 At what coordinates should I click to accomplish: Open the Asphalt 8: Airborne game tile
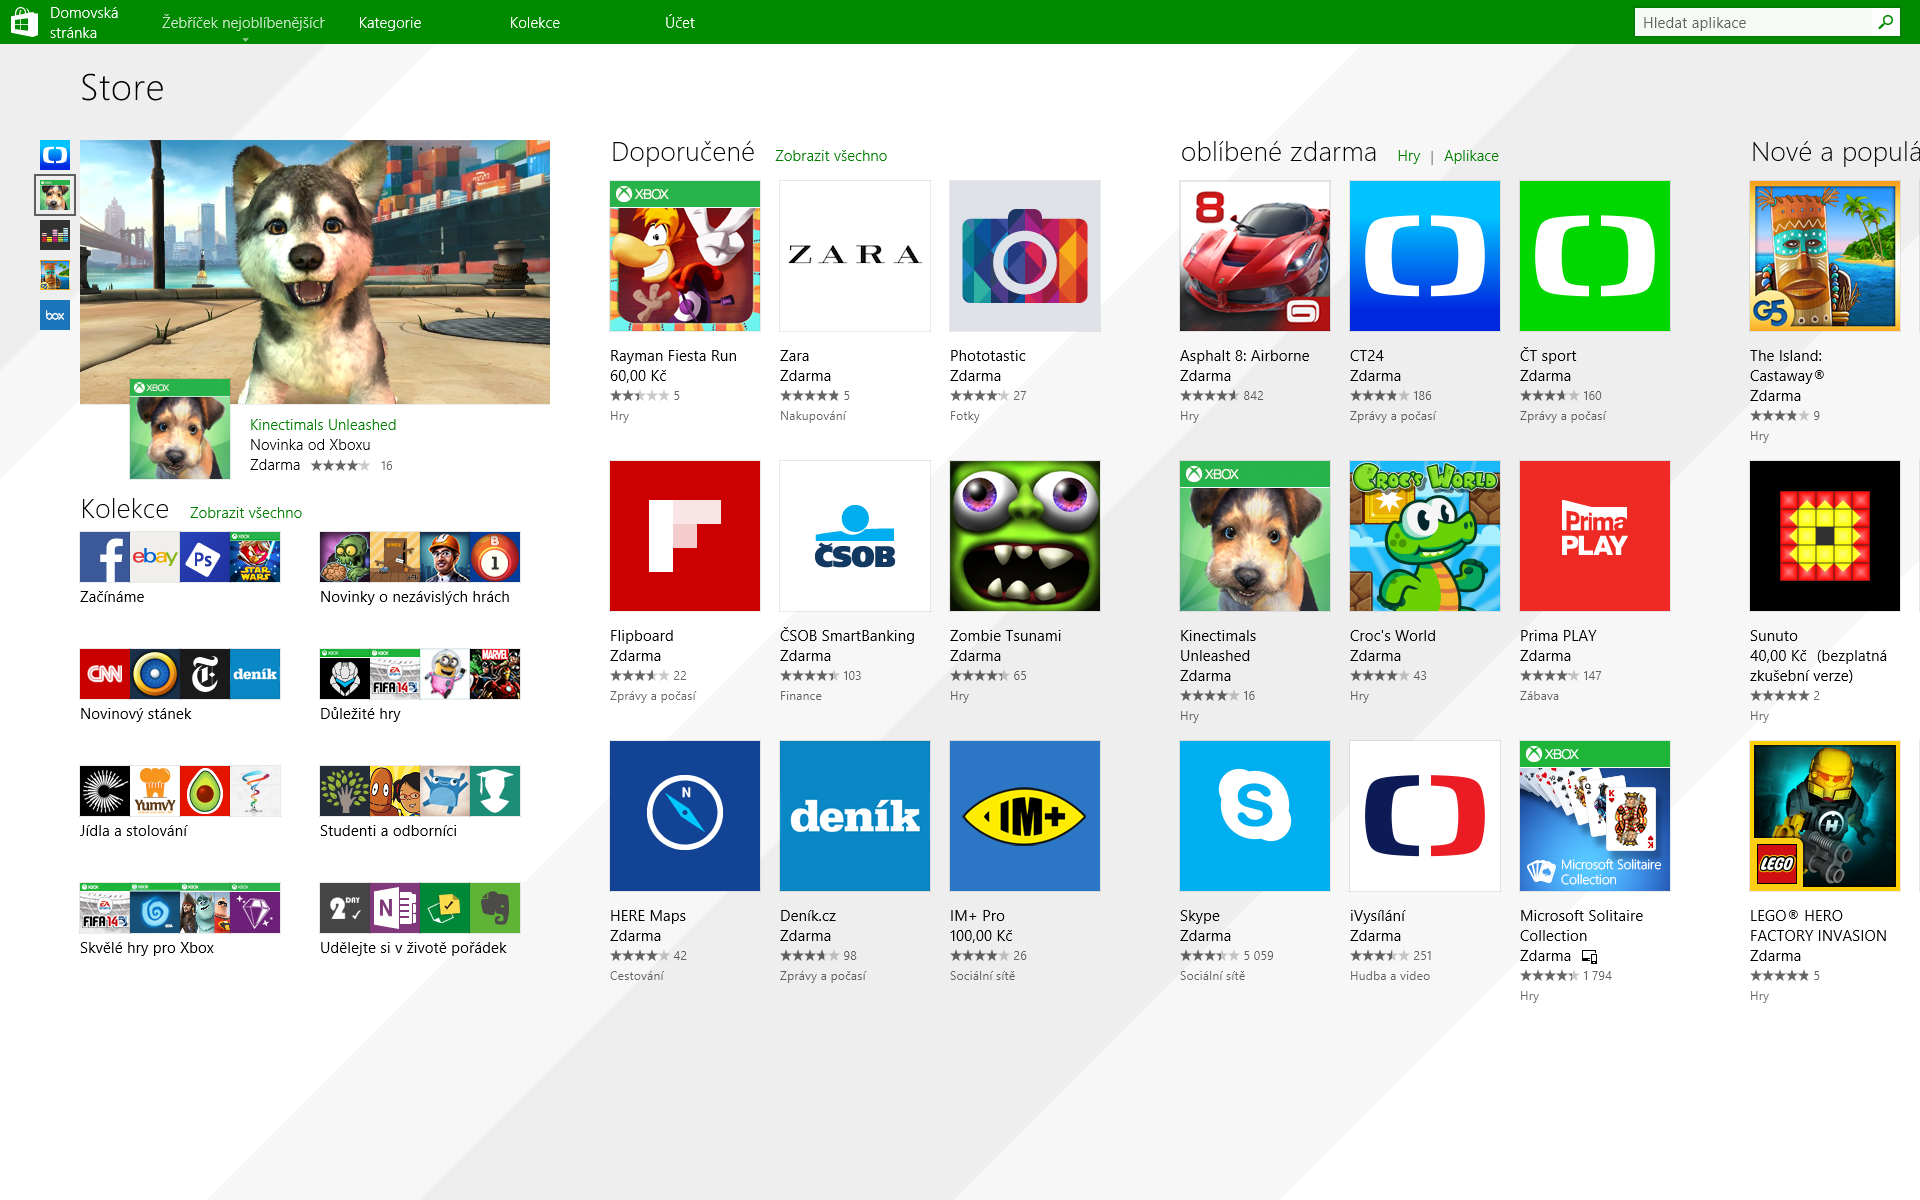coord(1255,256)
